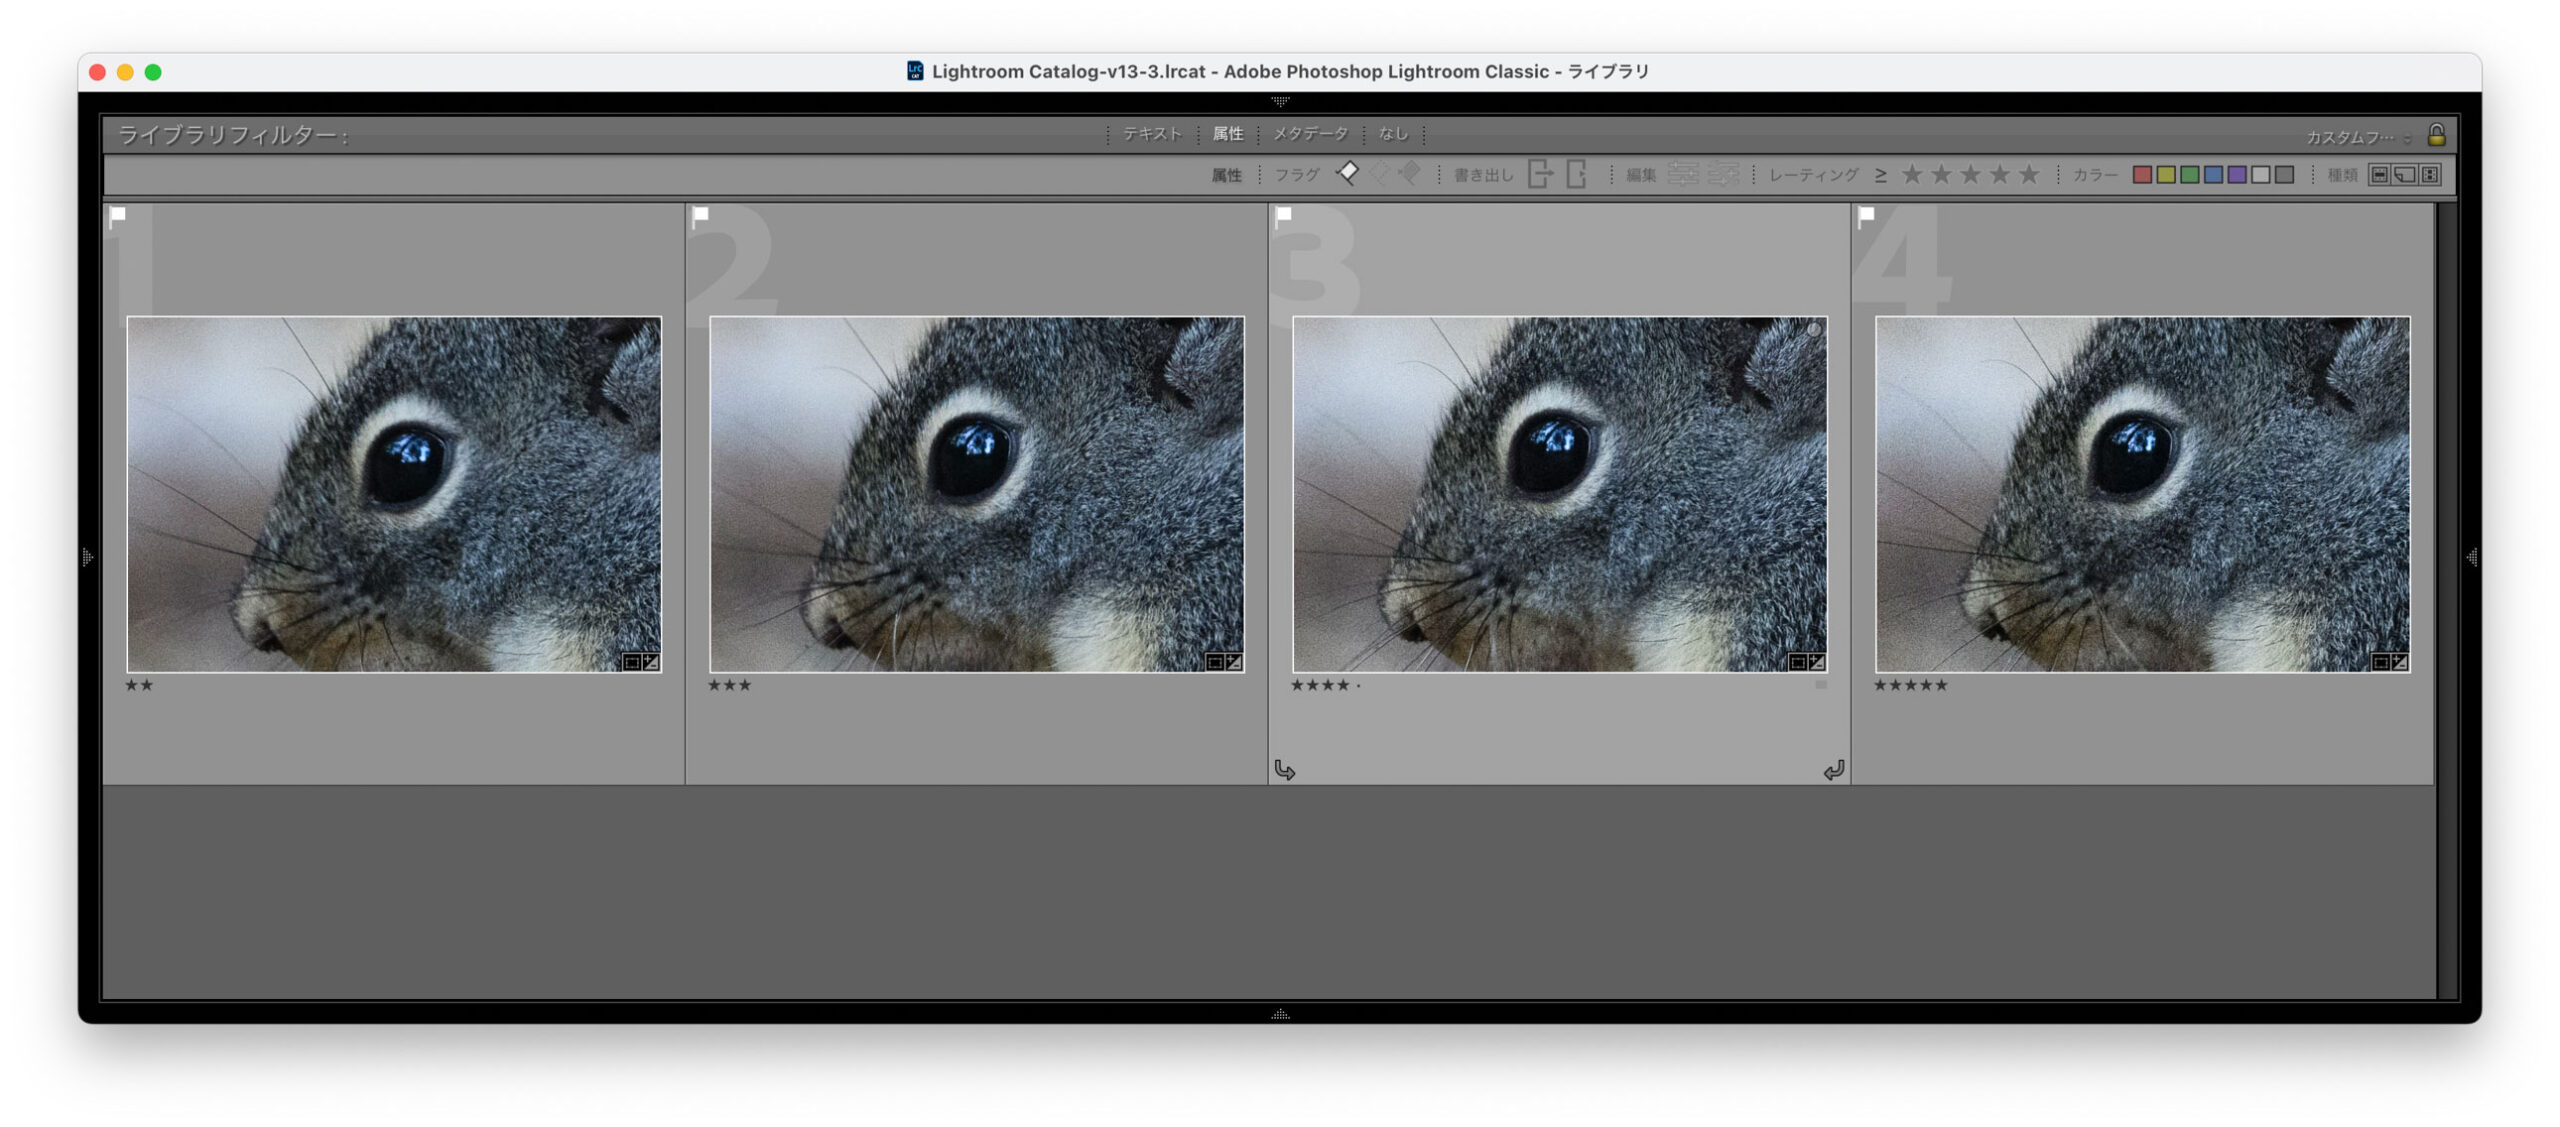Enable the flagged photos filter flag
Image resolution: width=2560 pixels, height=1127 pixels.
(x=1347, y=174)
